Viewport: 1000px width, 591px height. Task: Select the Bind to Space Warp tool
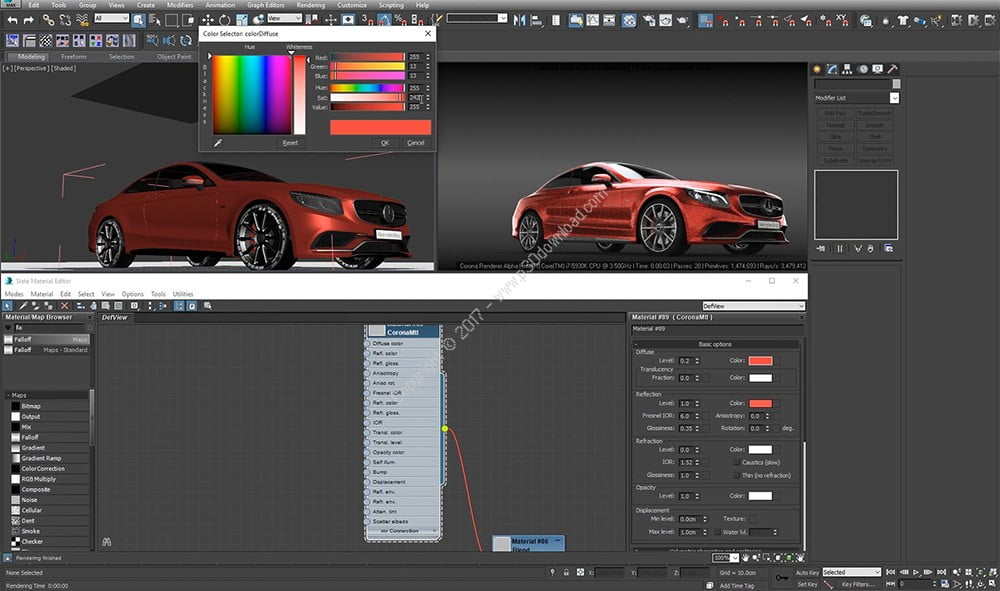[x=82, y=20]
